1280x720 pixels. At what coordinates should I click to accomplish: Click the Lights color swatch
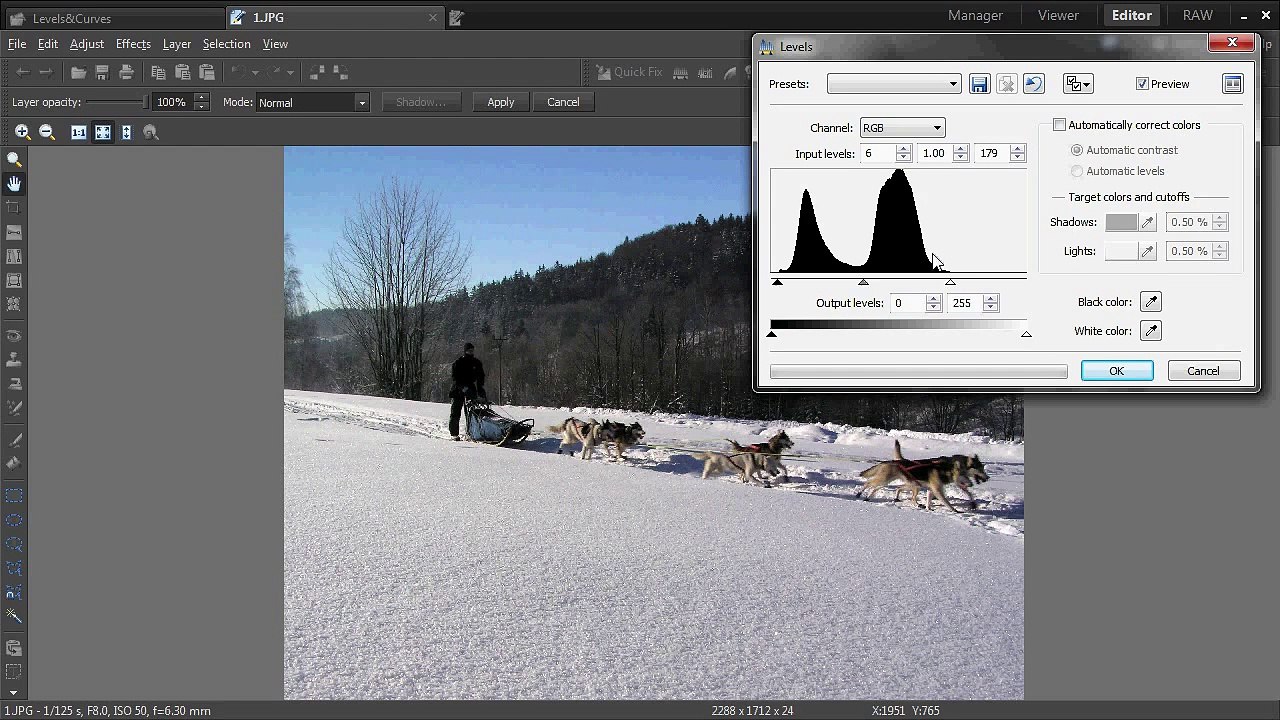(1121, 251)
